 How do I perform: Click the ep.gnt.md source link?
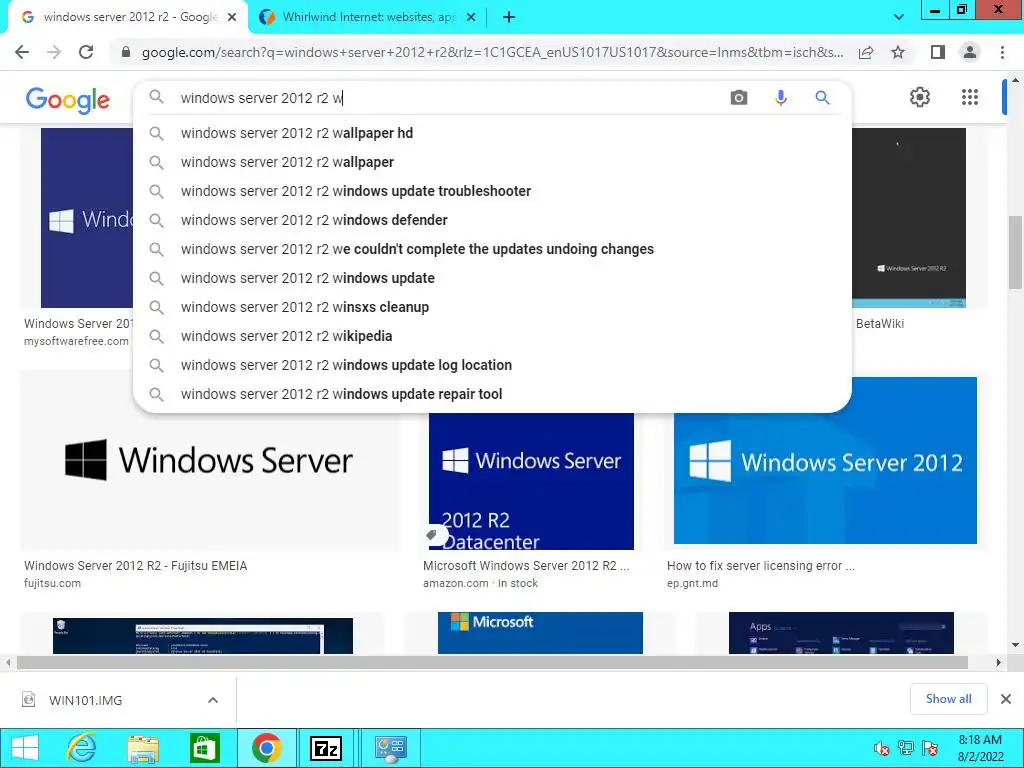click(692, 583)
